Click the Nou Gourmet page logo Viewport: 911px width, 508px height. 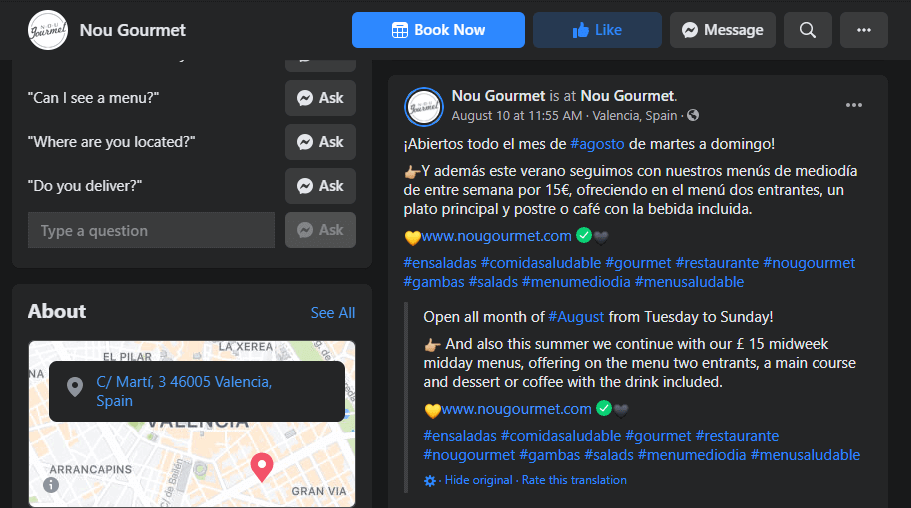pyautogui.click(x=48, y=30)
